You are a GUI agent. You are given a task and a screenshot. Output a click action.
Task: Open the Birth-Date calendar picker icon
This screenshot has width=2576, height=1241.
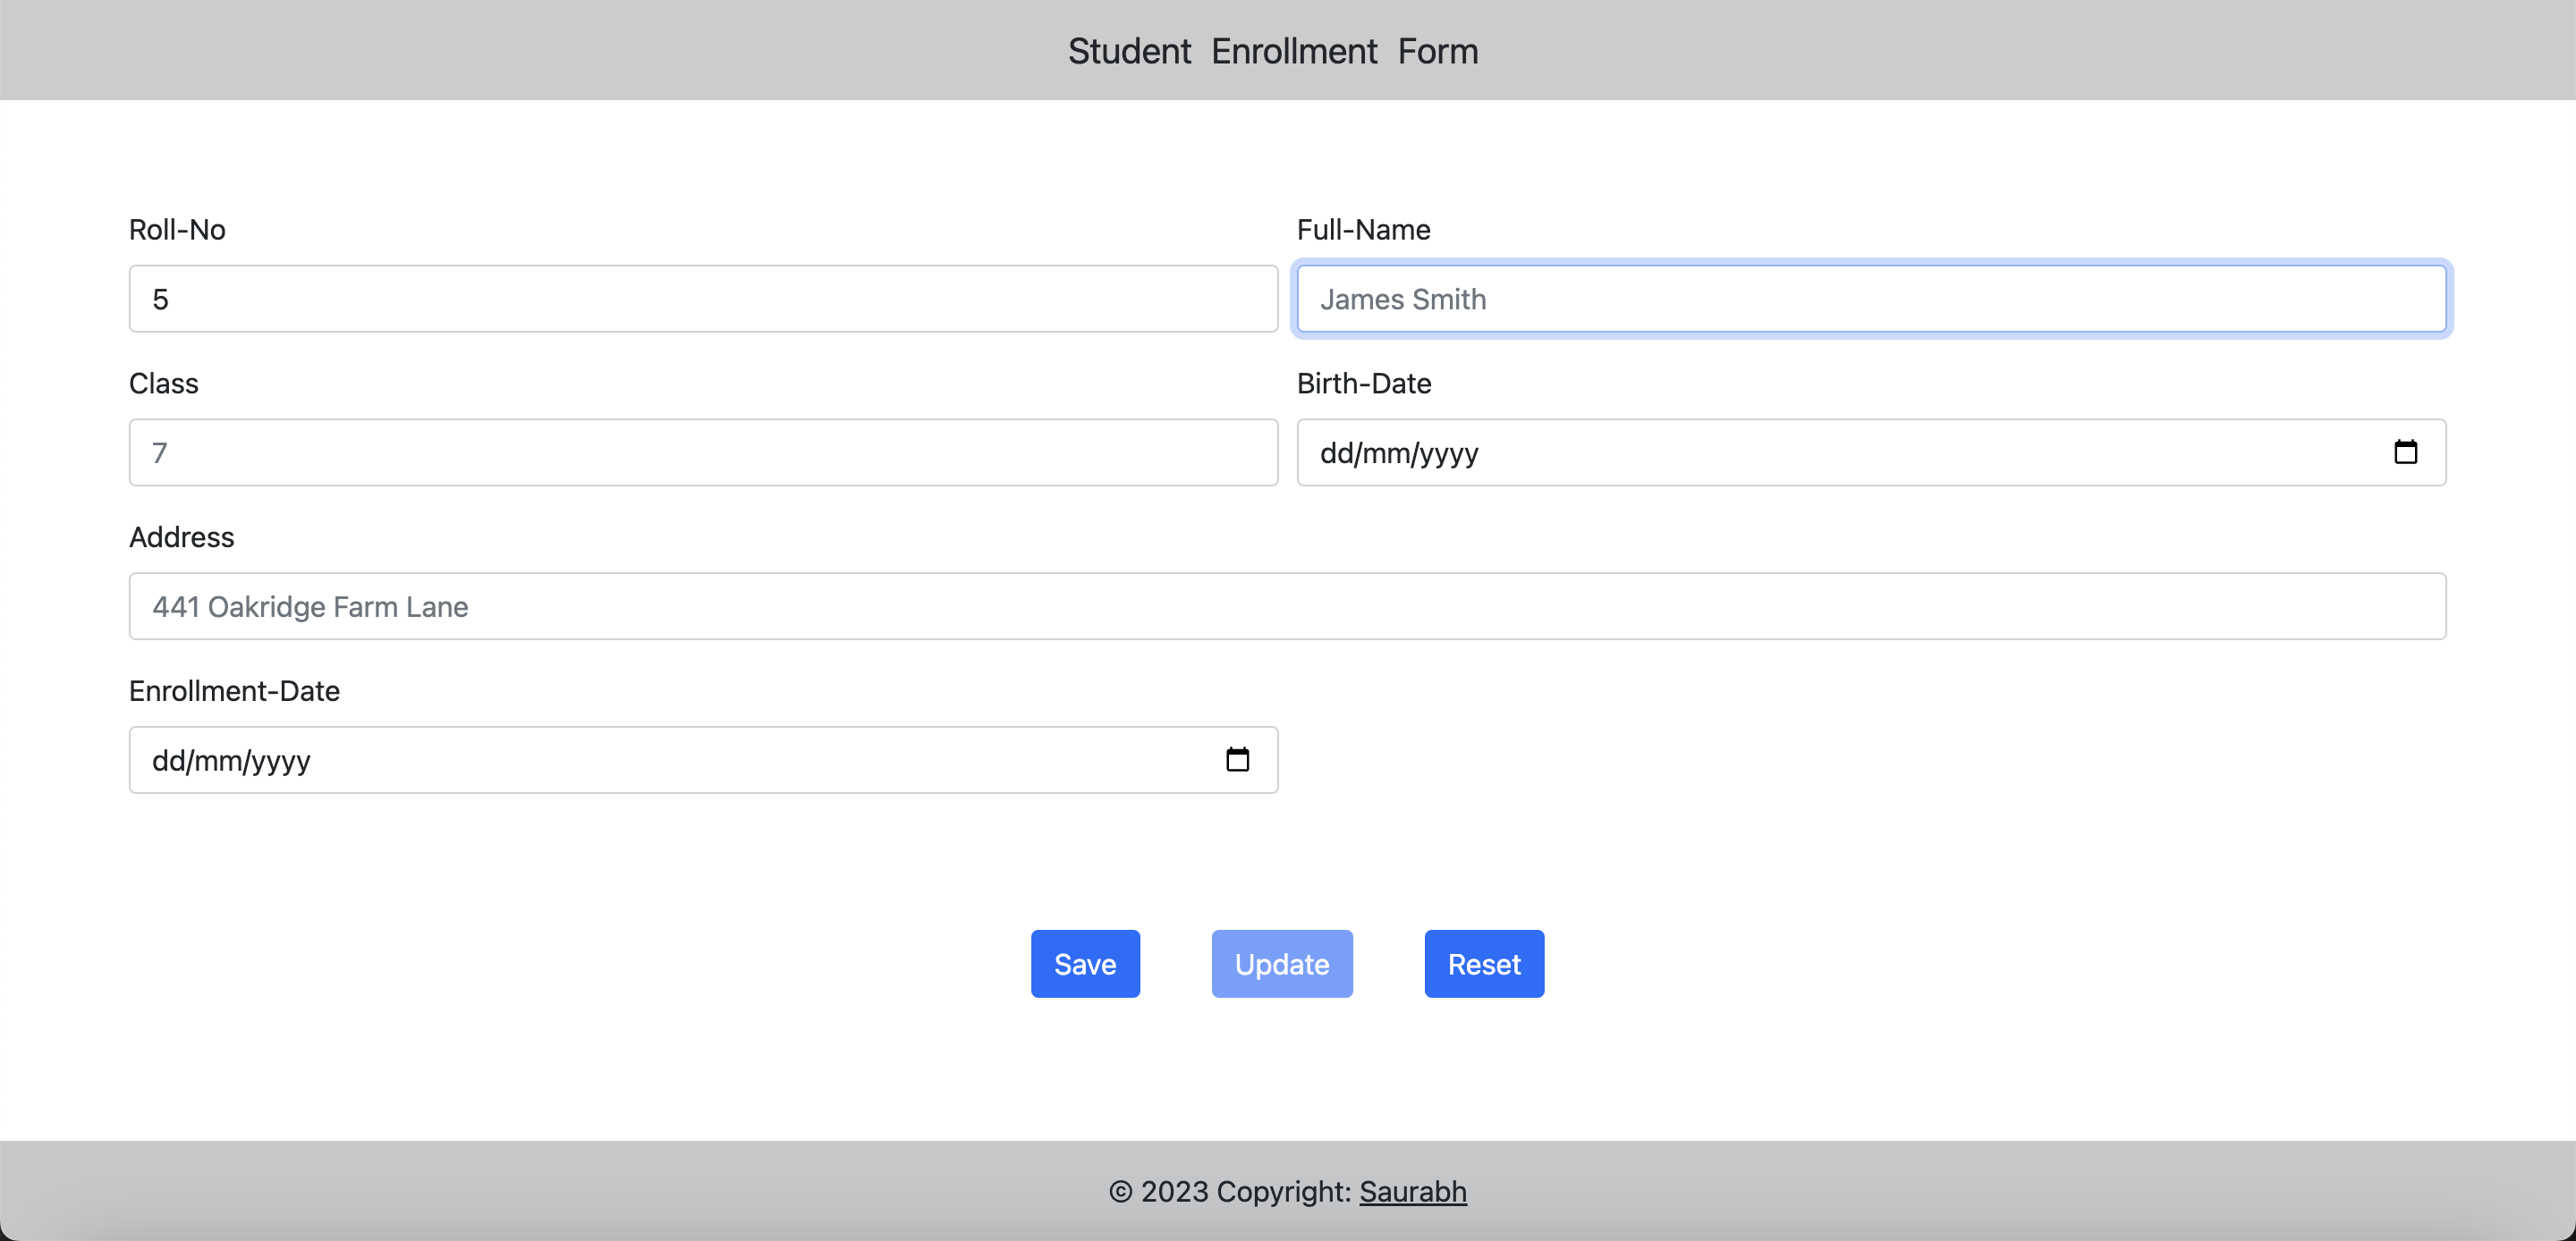(2406, 451)
